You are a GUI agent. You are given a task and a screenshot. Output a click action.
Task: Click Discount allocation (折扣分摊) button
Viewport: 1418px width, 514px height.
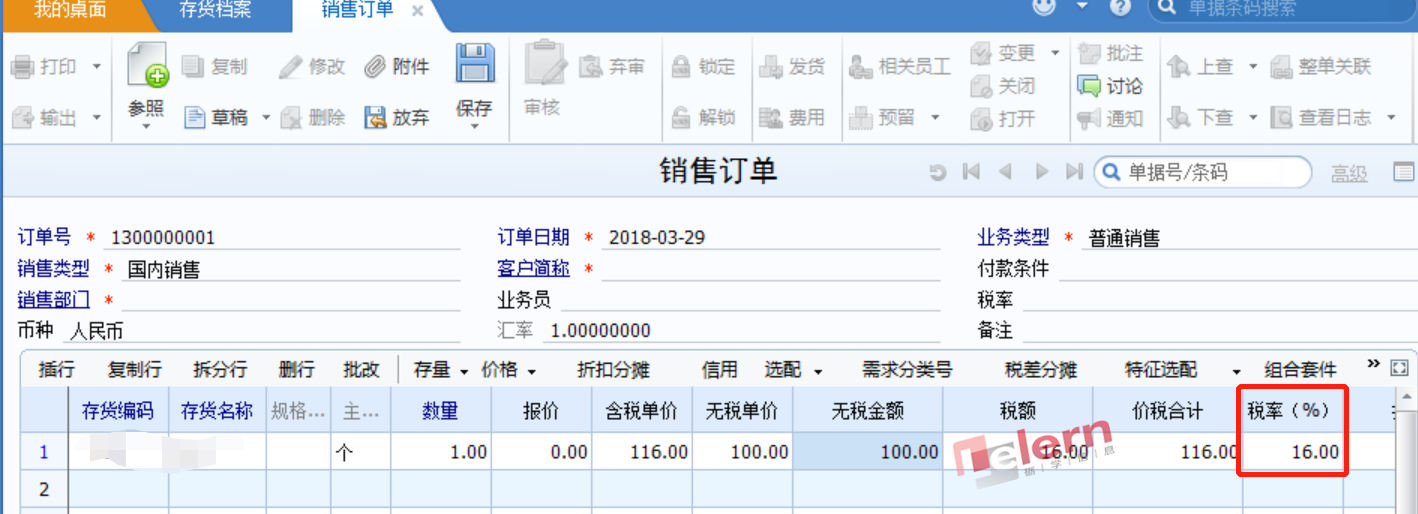click(613, 369)
